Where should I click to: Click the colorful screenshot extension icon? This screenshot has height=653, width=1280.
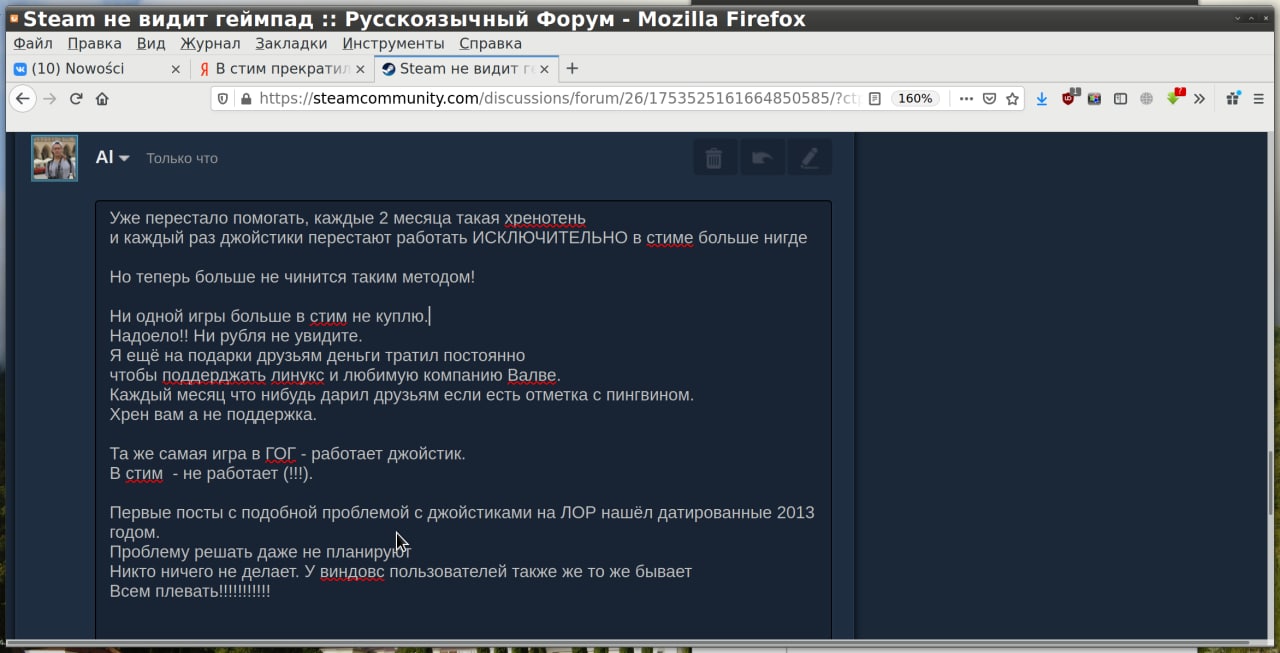(1094, 99)
